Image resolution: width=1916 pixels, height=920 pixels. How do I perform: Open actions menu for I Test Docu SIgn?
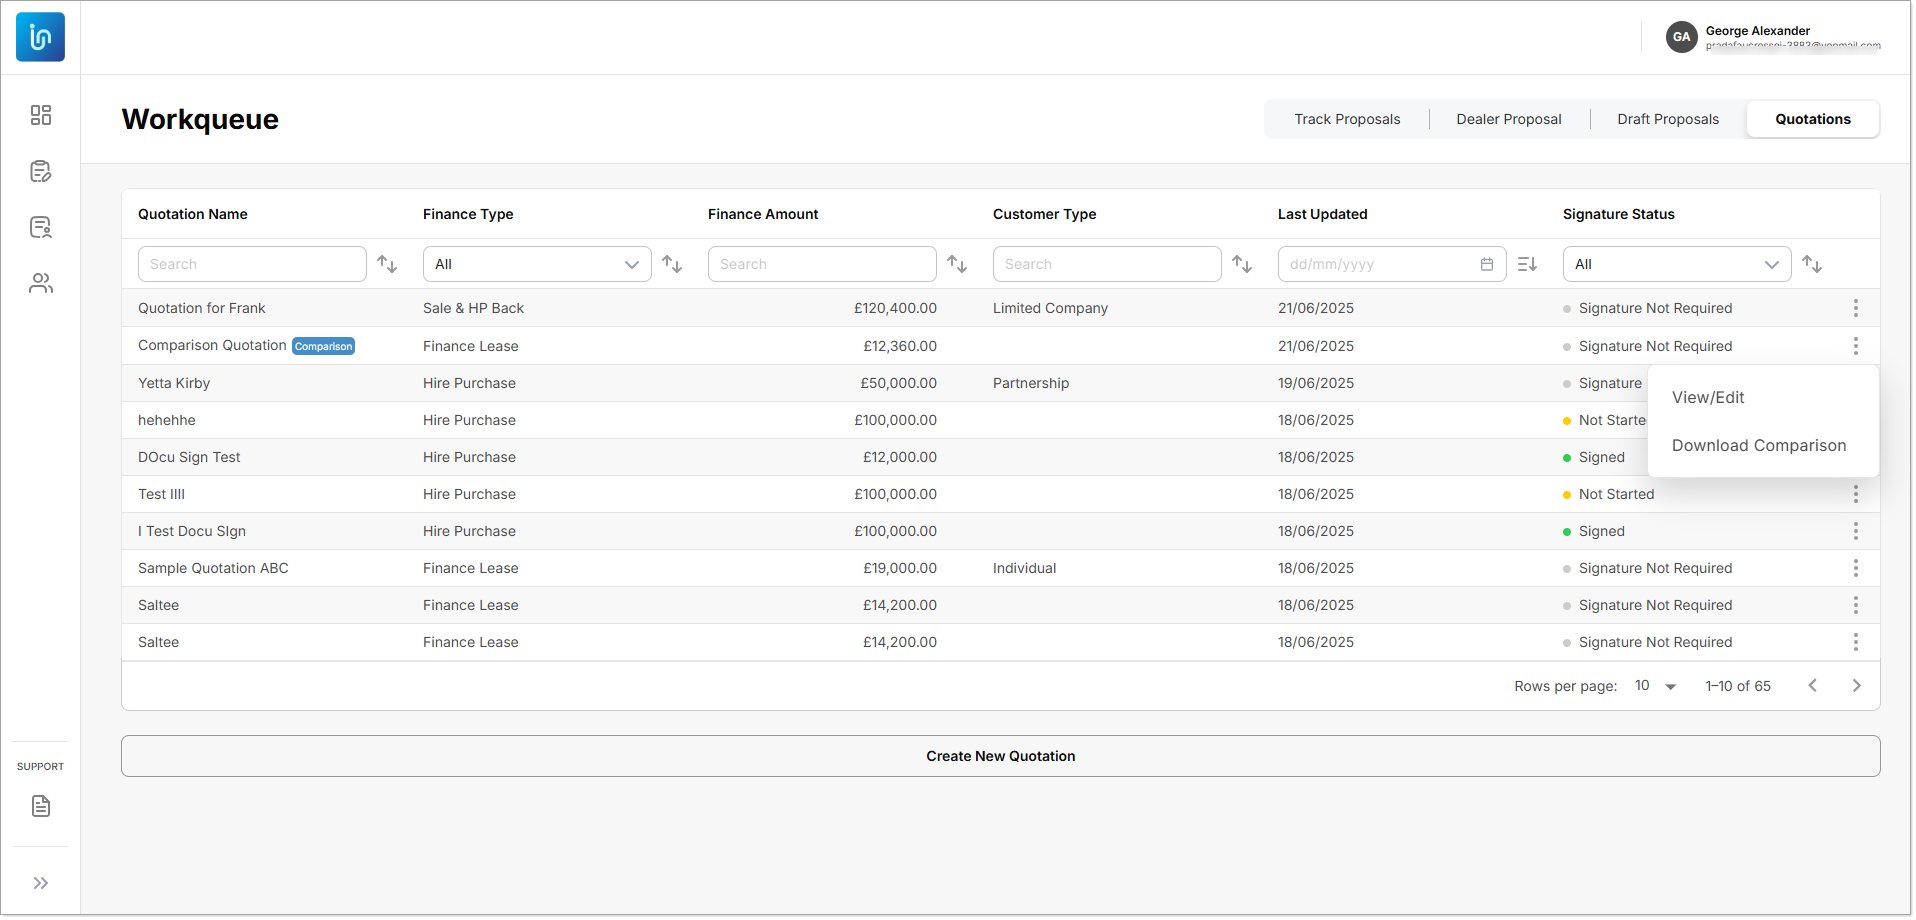click(1856, 531)
